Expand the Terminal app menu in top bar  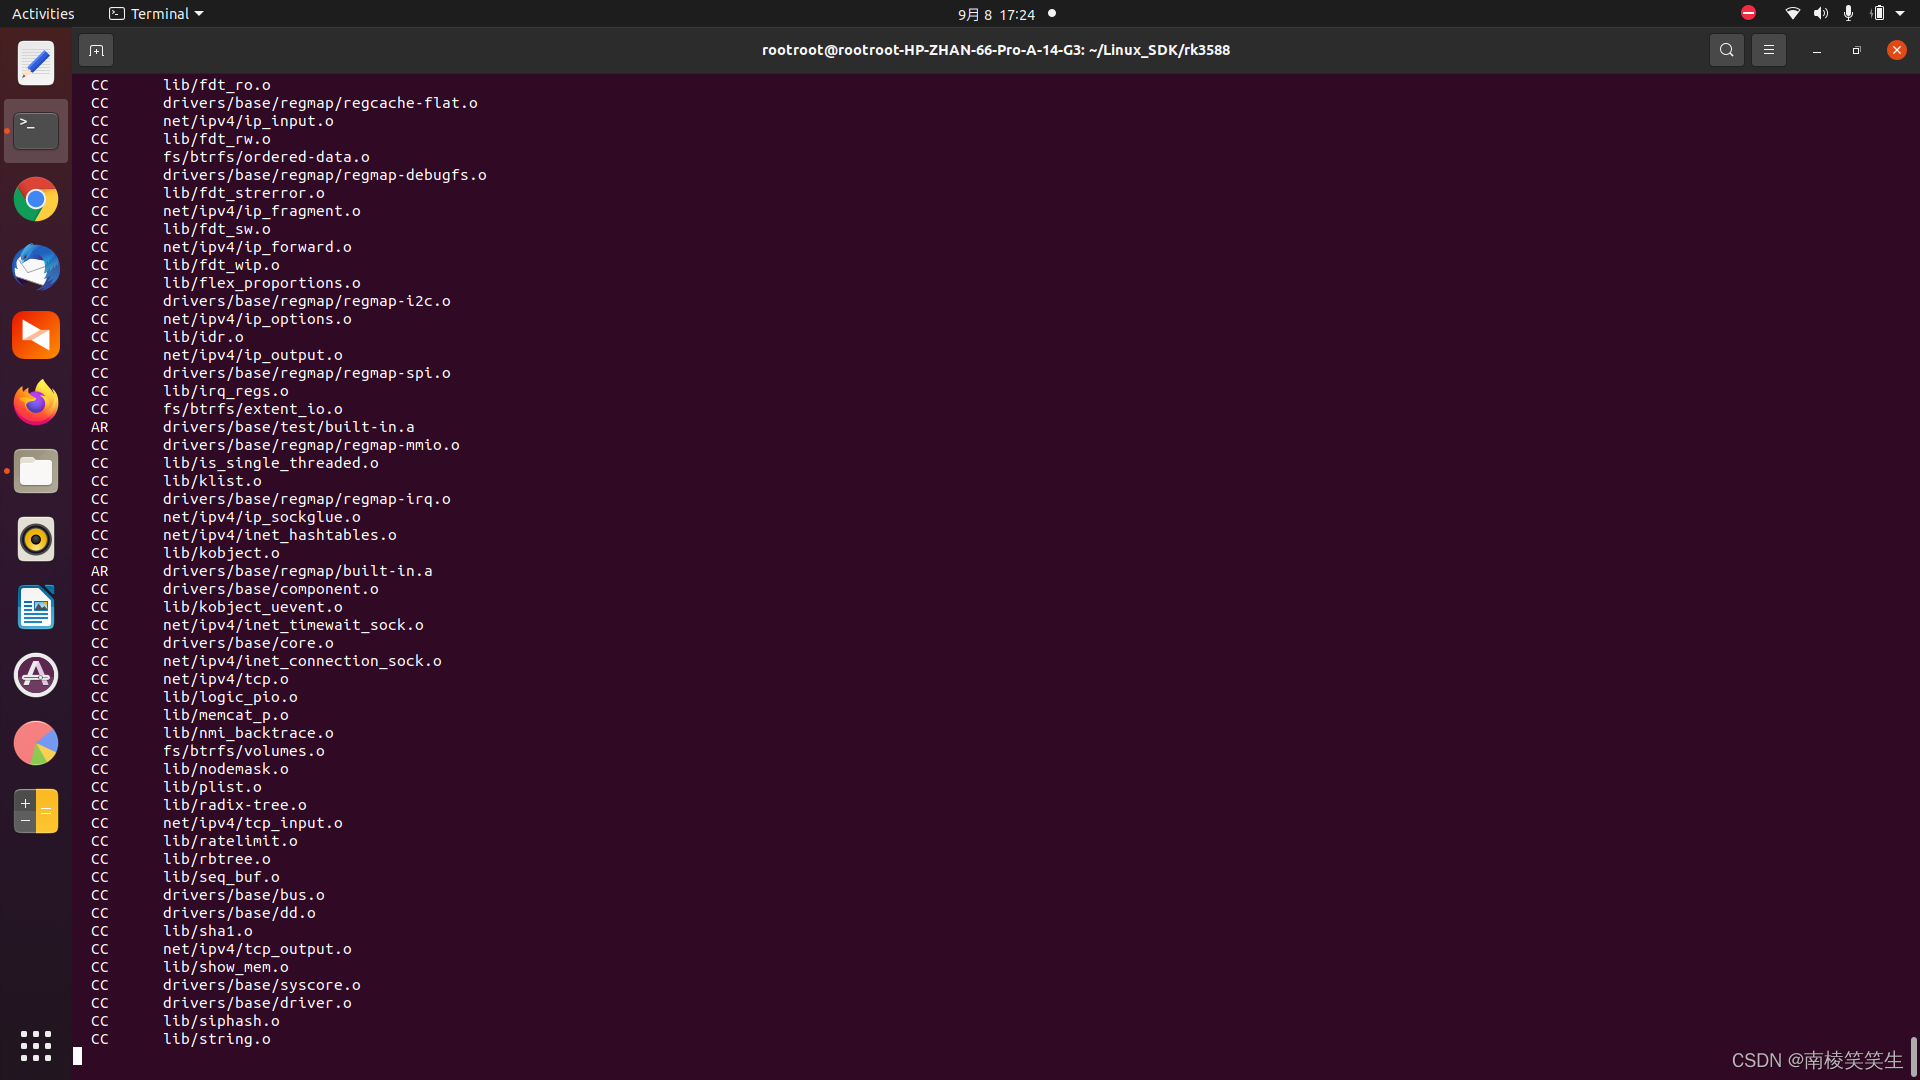[155, 13]
